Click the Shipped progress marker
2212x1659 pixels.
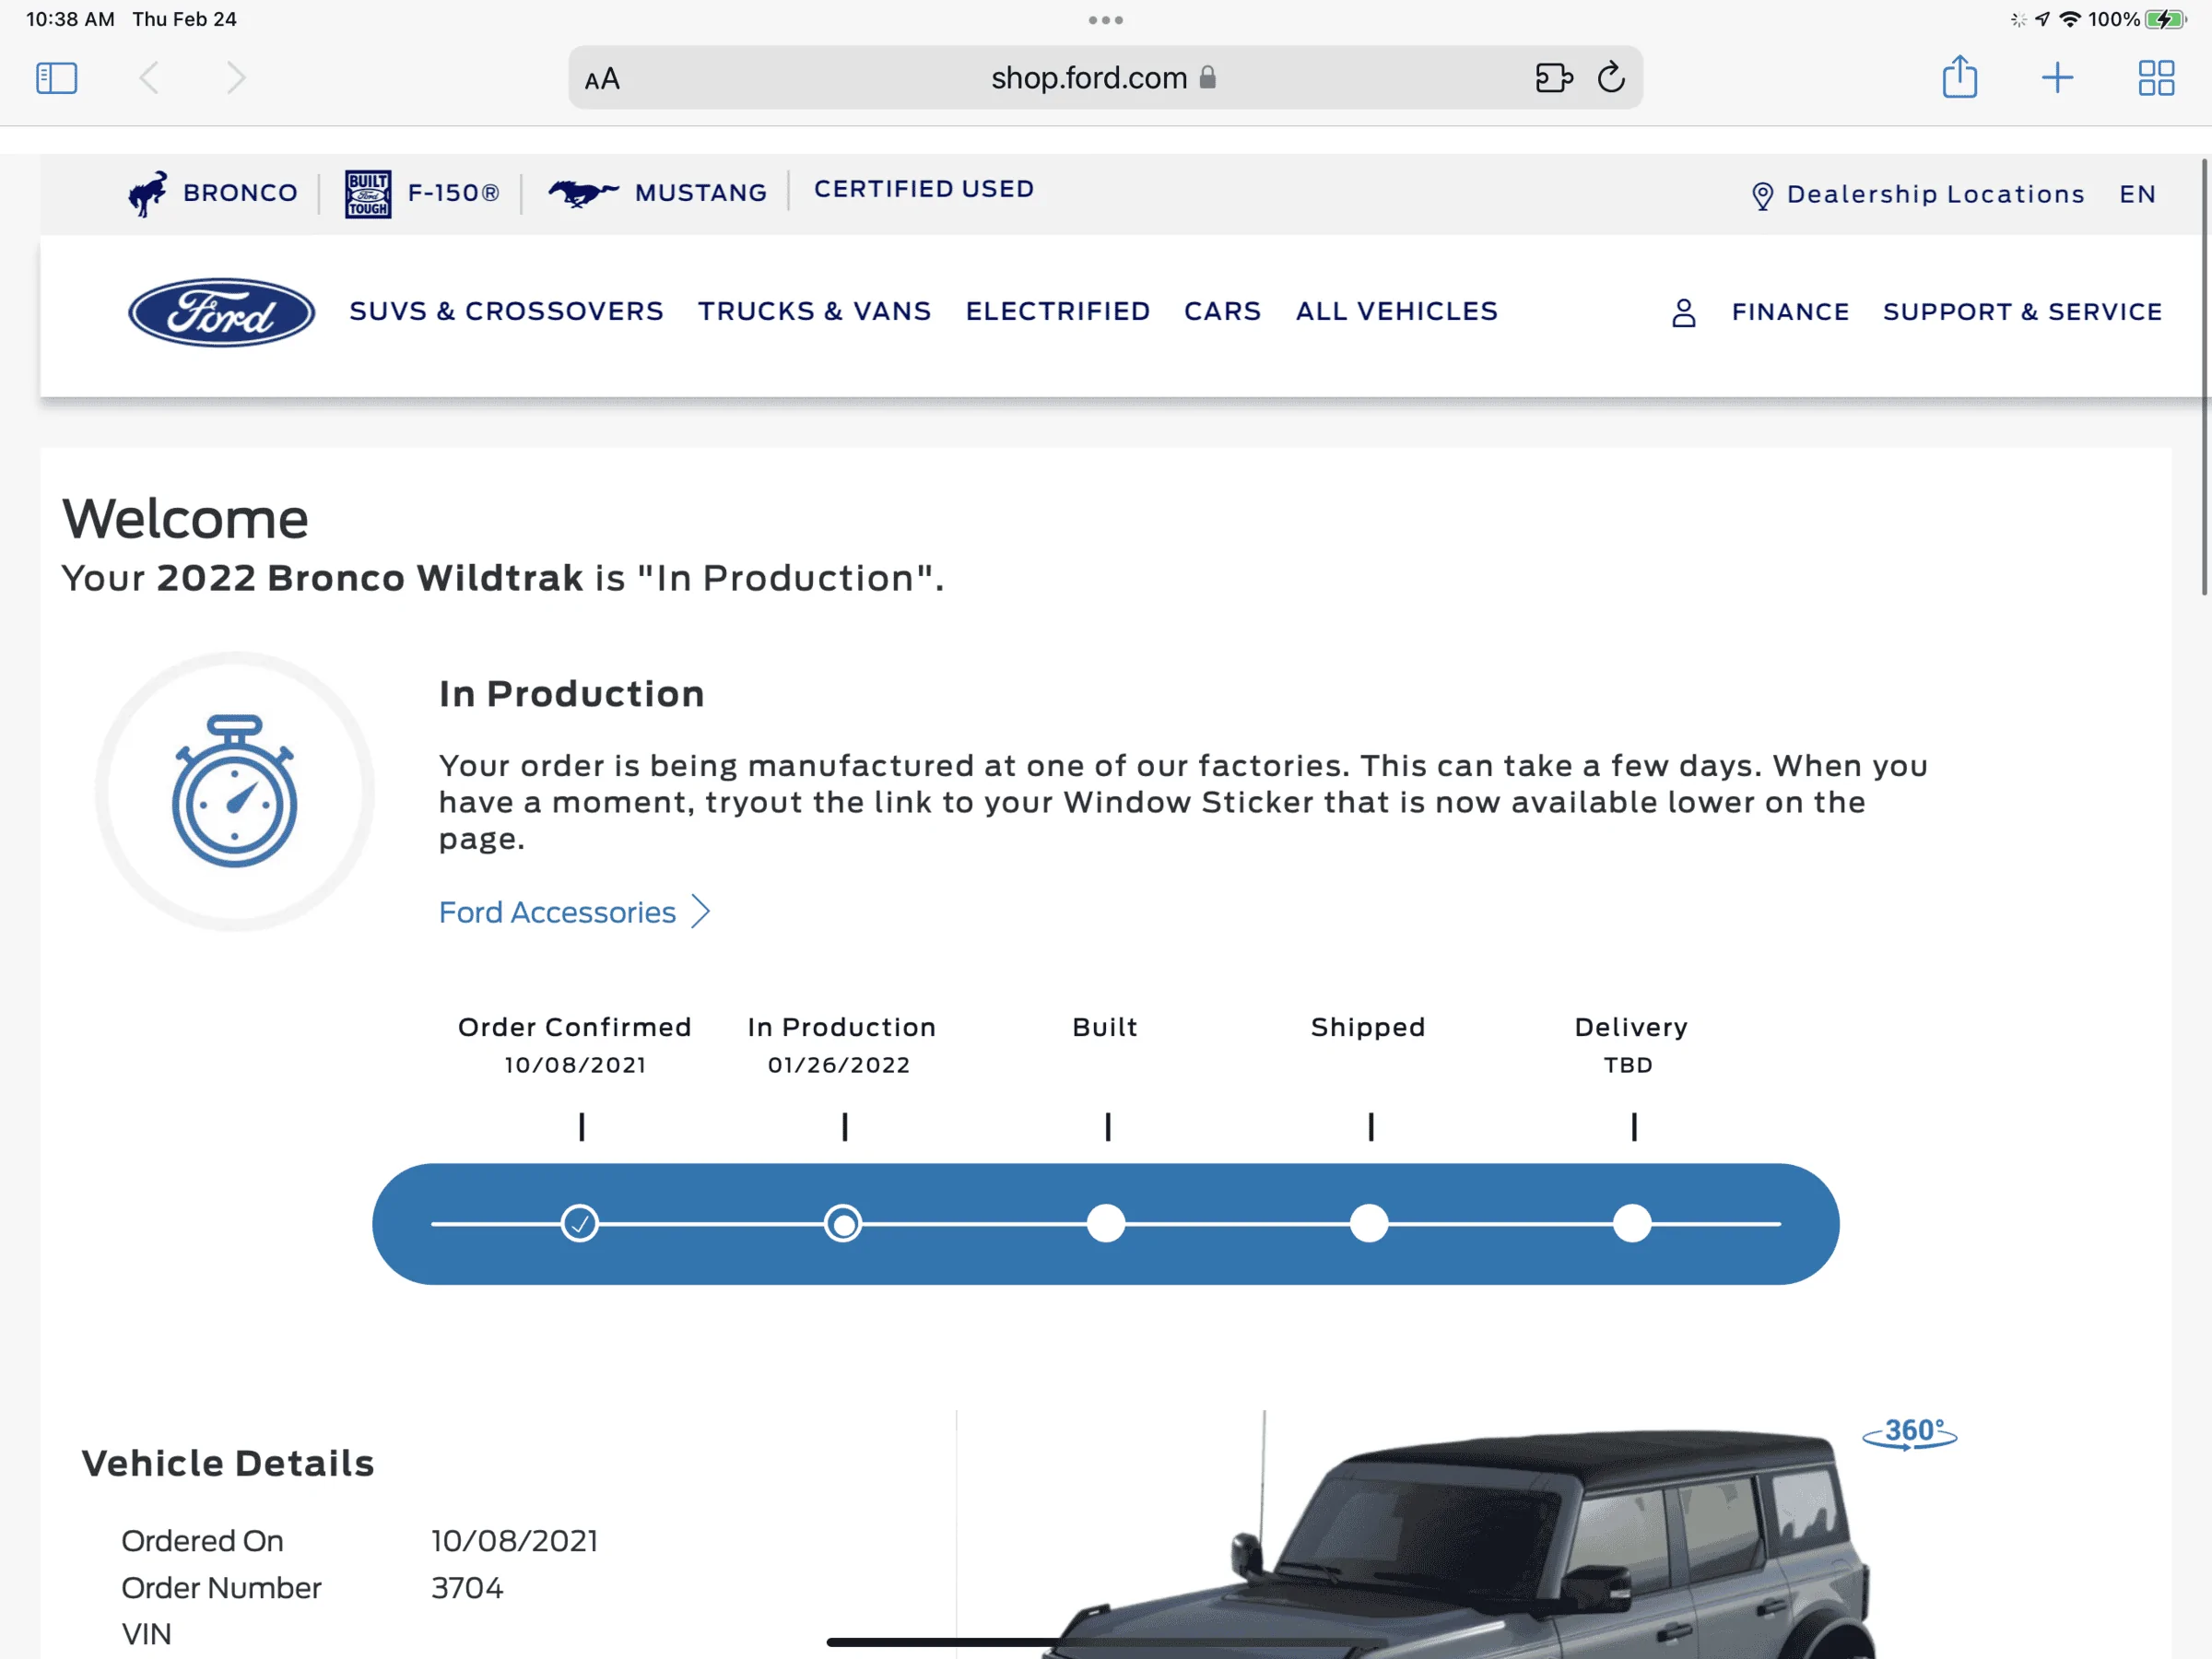click(1369, 1223)
